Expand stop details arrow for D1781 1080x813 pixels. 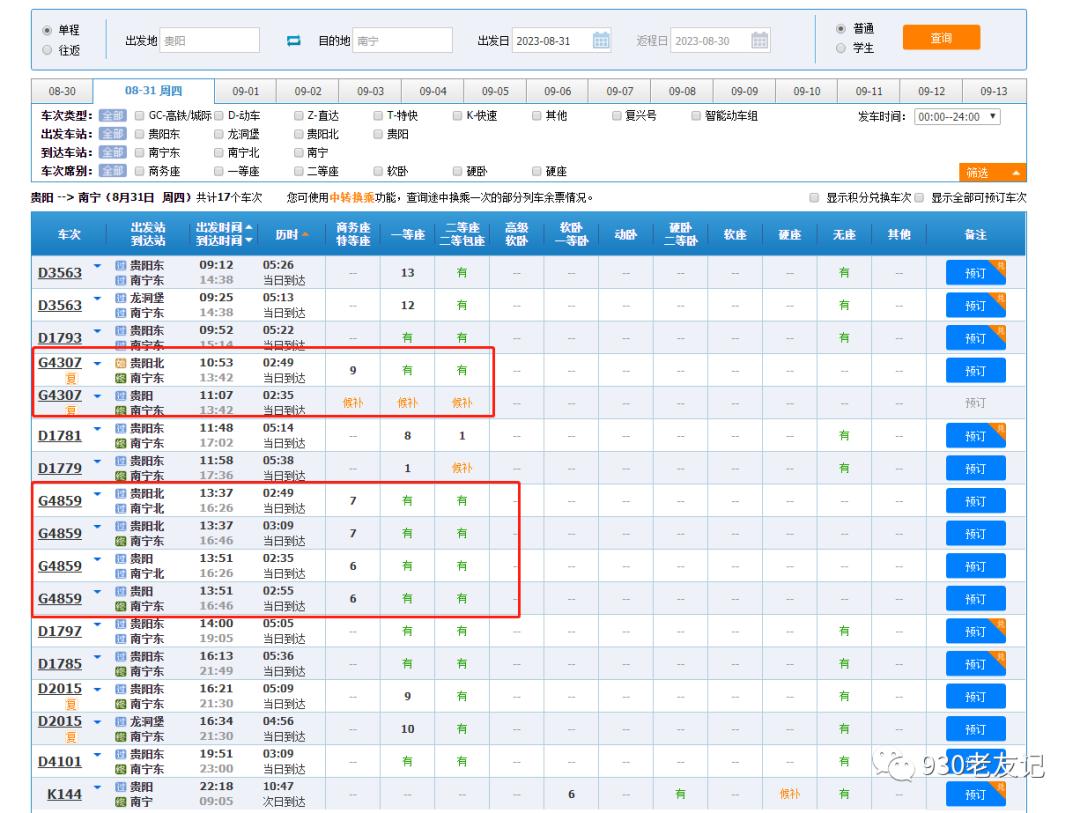tap(98, 429)
